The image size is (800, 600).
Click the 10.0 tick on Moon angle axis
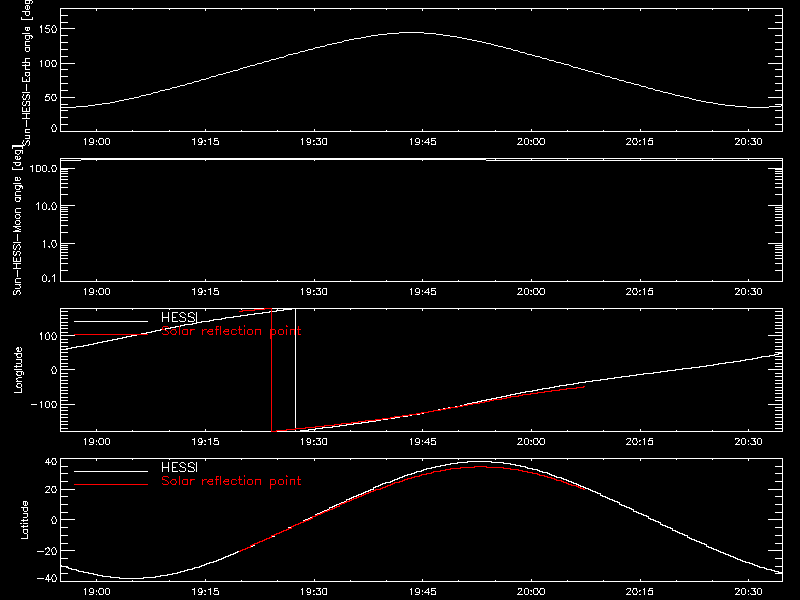[46, 206]
